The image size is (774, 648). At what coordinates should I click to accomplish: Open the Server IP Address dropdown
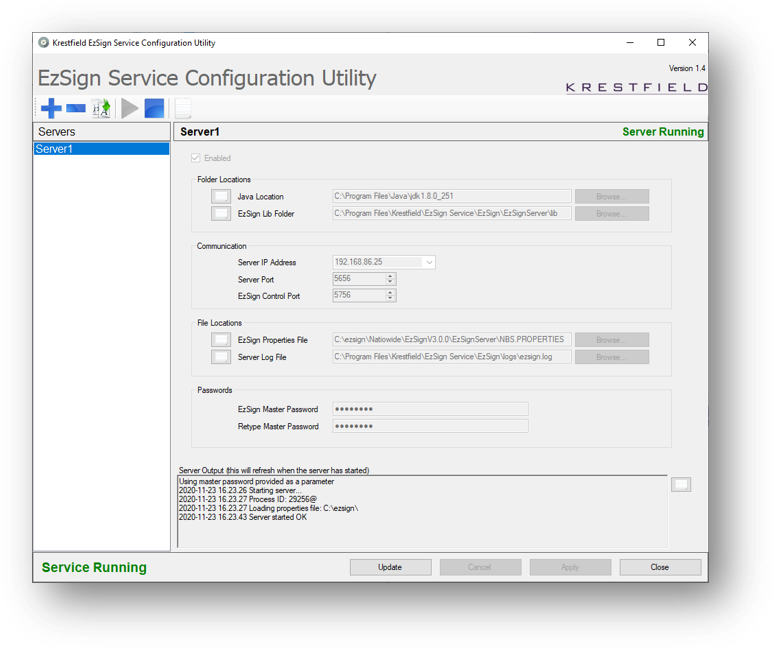[429, 262]
